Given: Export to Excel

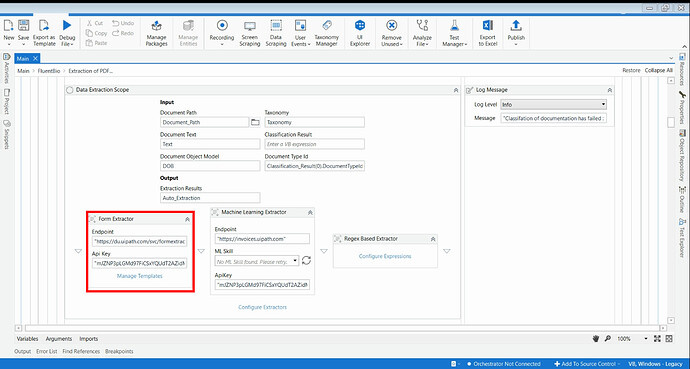Looking at the screenshot, I should (488, 33).
